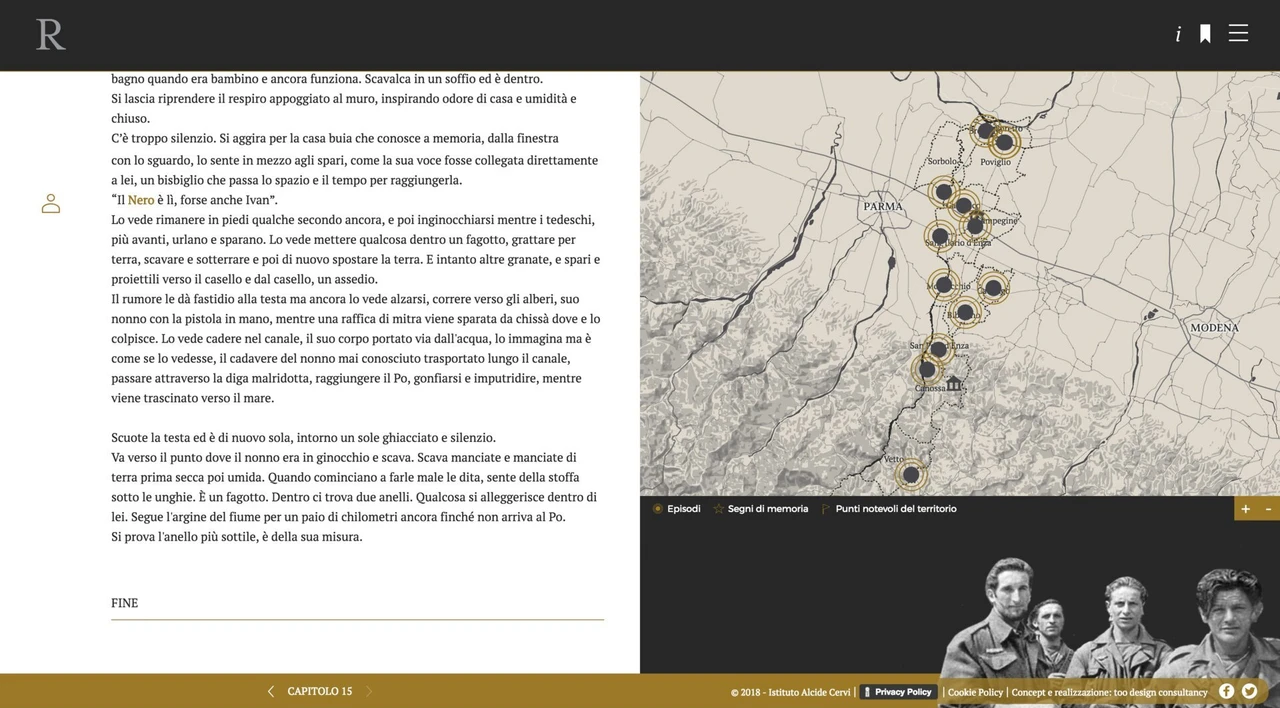Viewport: 1280px width, 708px height.
Task: Click the character person icon beside the text
Action: tap(51, 203)
